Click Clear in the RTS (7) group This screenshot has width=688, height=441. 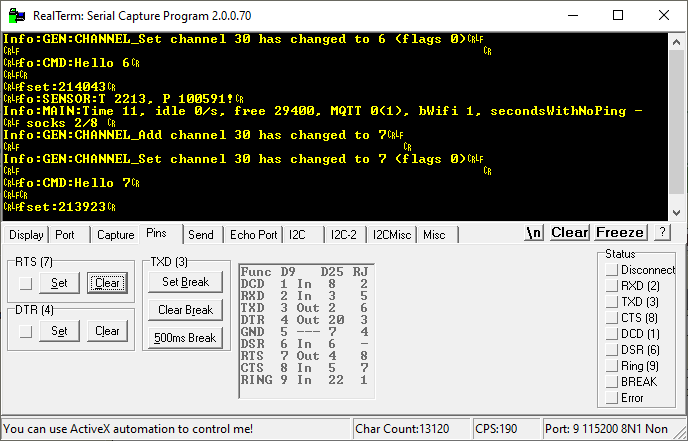pyautogui.click(x=107, y=283)
